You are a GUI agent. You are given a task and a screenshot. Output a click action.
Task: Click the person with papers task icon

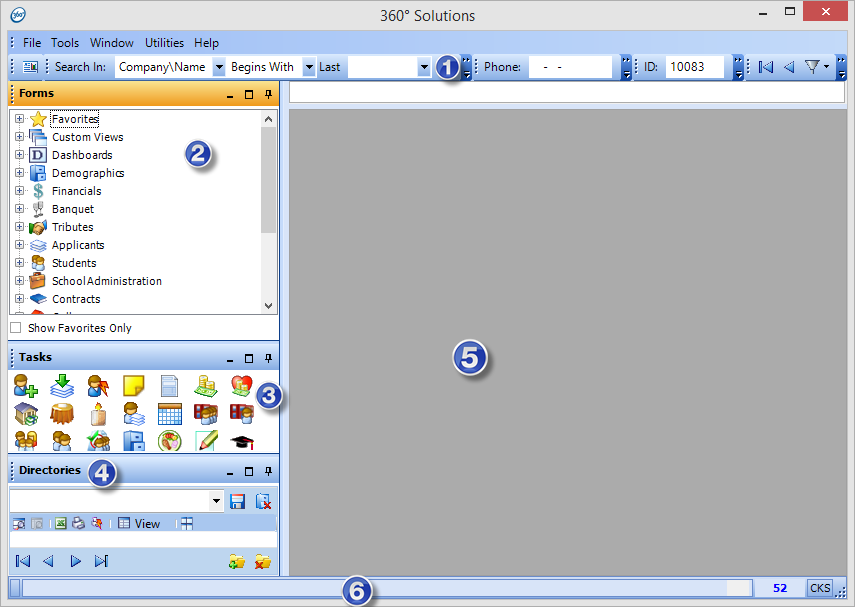tap(134, 414)
